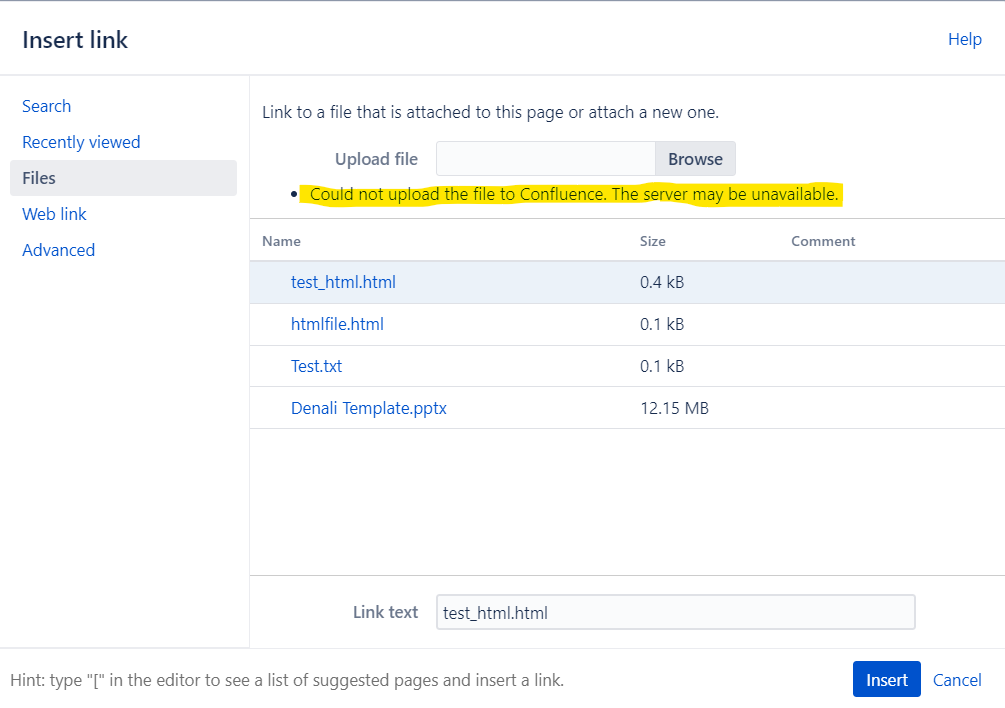Screen dimensions: 1005x708
Task: Open the Recently viewed tab
Action: [x=81, y=142]
